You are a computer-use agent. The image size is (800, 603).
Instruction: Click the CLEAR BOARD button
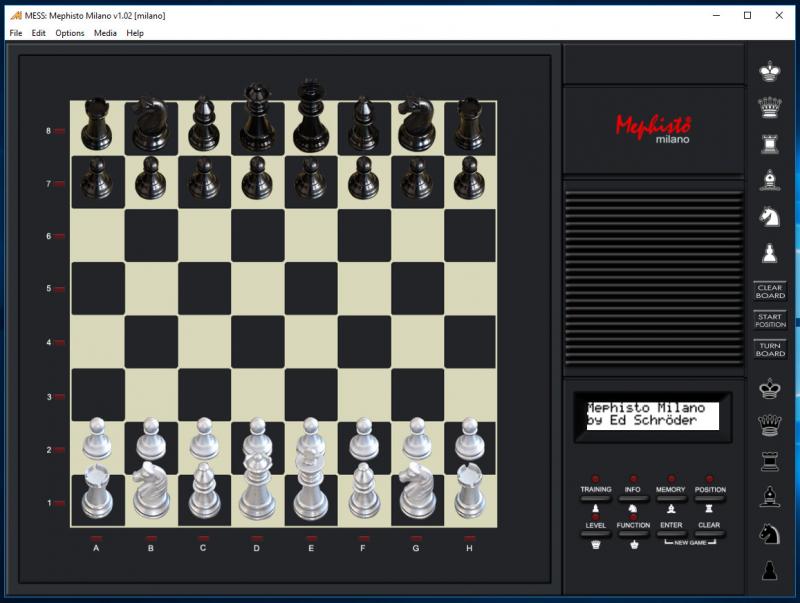[x=770, y=292]
